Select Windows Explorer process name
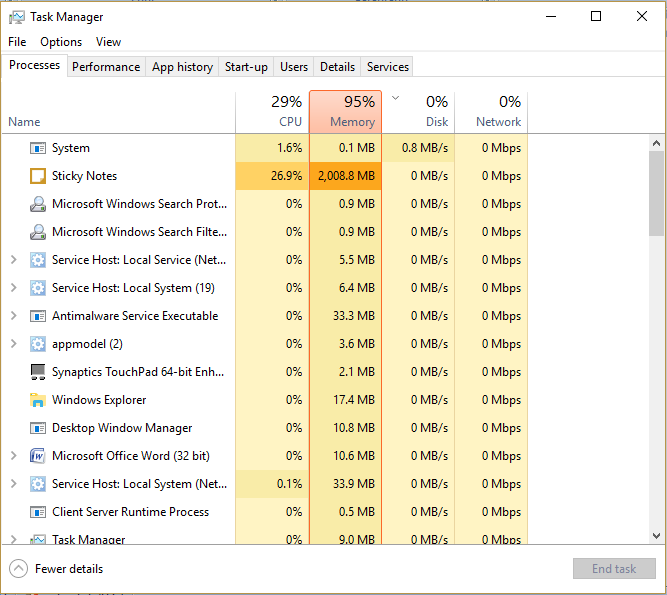 click(x=99, y=400)
